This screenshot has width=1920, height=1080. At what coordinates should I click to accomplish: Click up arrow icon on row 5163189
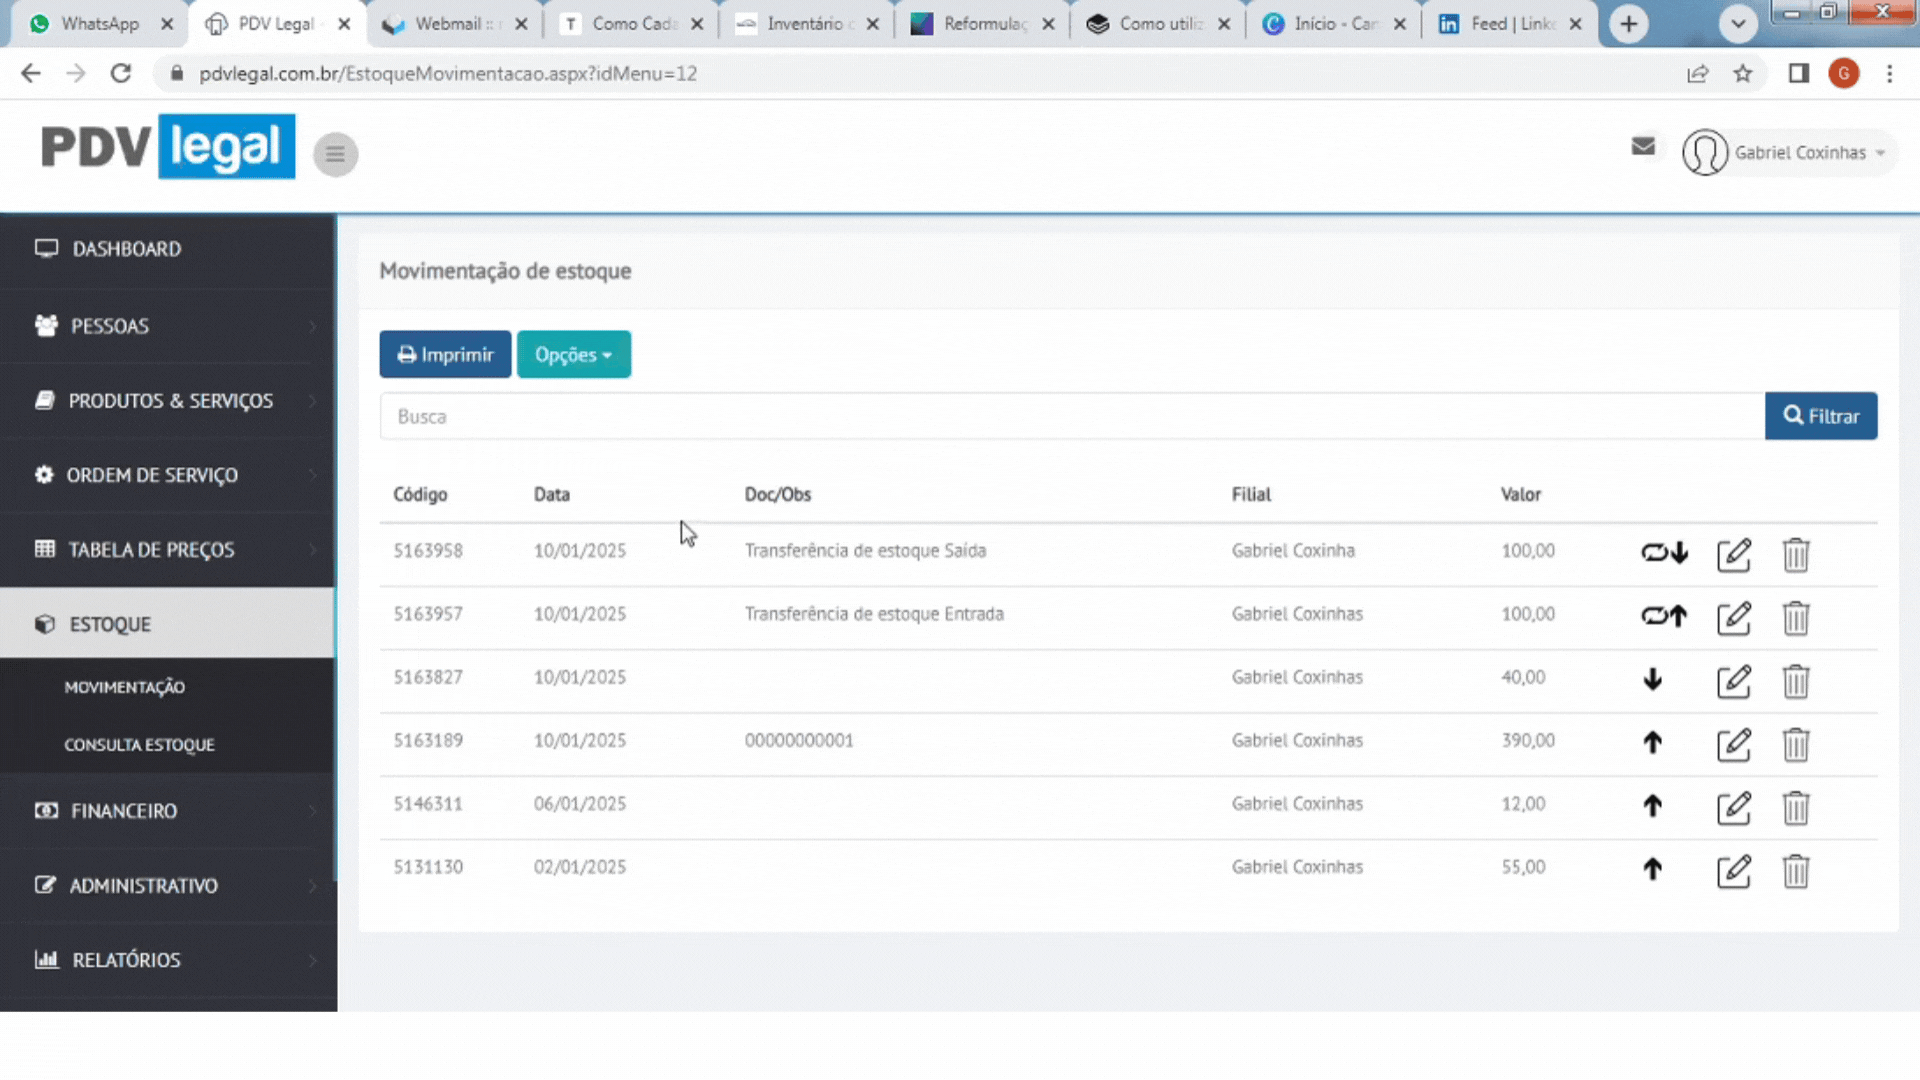[x=1652, y=742]
